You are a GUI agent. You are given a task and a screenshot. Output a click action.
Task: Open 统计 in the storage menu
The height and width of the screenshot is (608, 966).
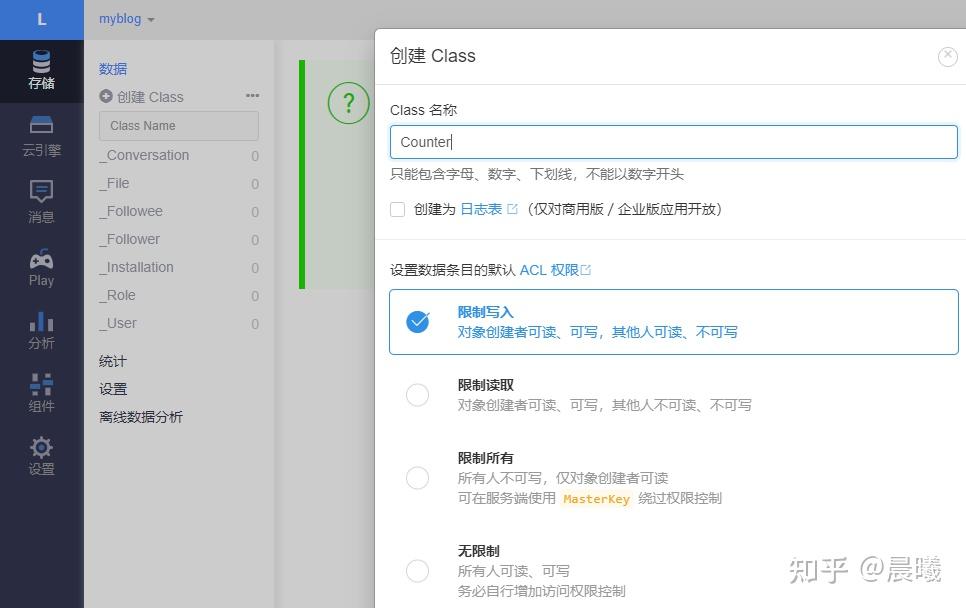pyautogui.click(x=112, y=361)
